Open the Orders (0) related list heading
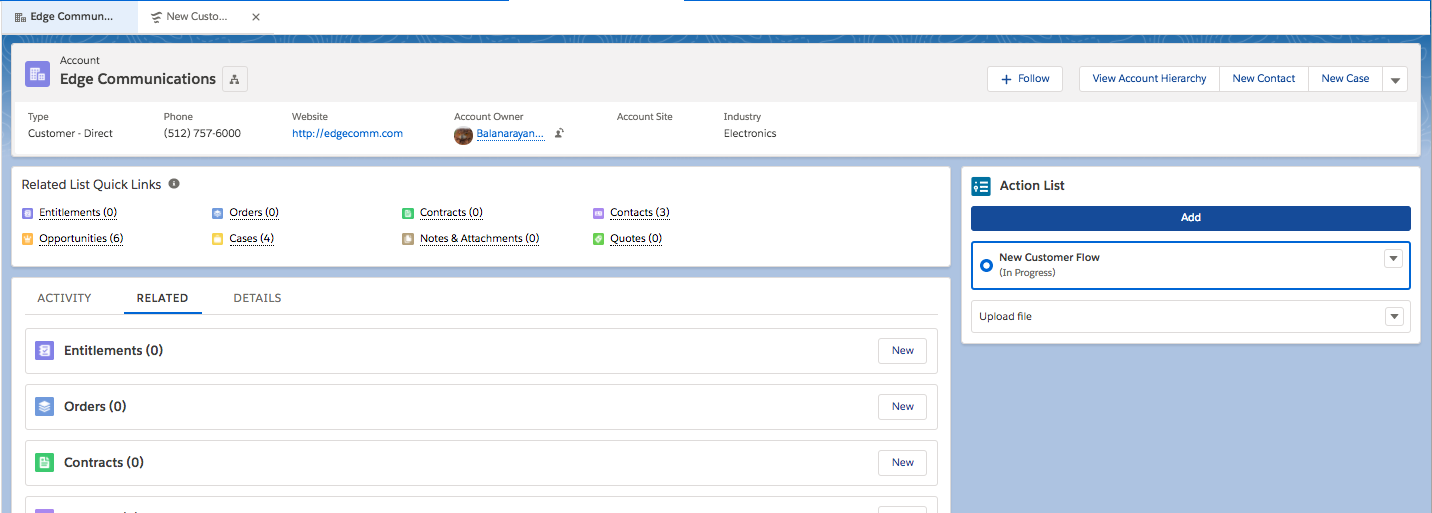The height and width of the screenshot is (513, 1432). pos(95,407)
